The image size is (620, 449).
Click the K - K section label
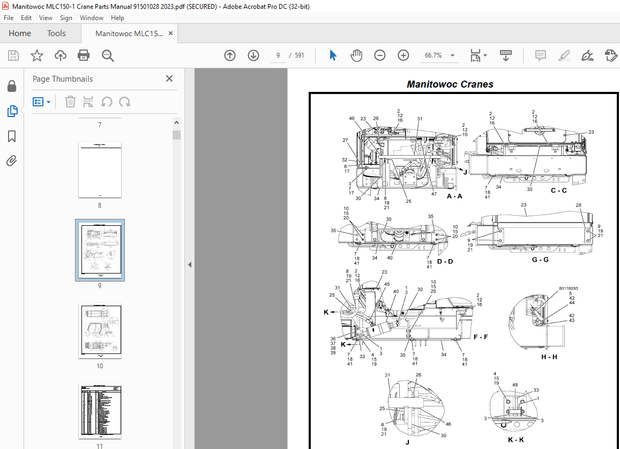[x=516, y=440]
